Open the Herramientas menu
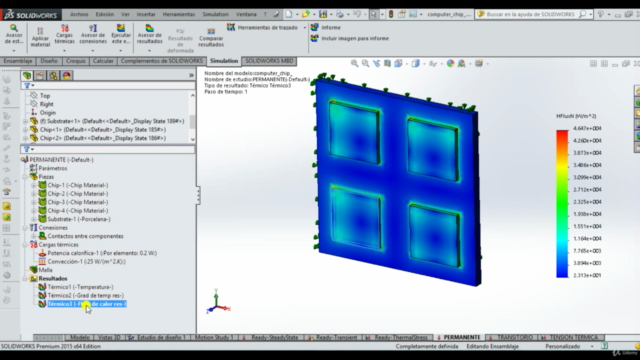Viewport: 640px width, 360px height. (x=179, y=14)
